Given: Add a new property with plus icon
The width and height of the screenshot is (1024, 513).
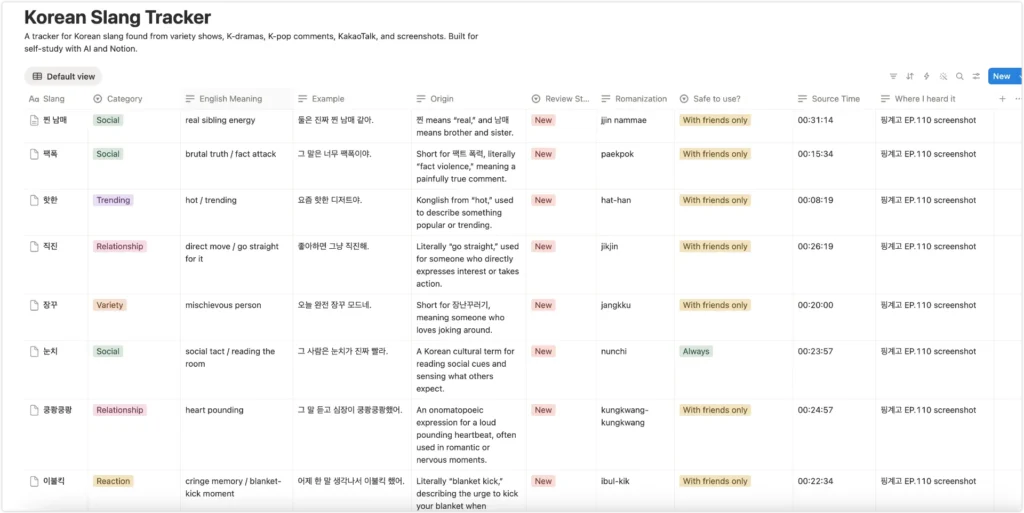Looking at the screenshot, I should tap(1002, 99).
